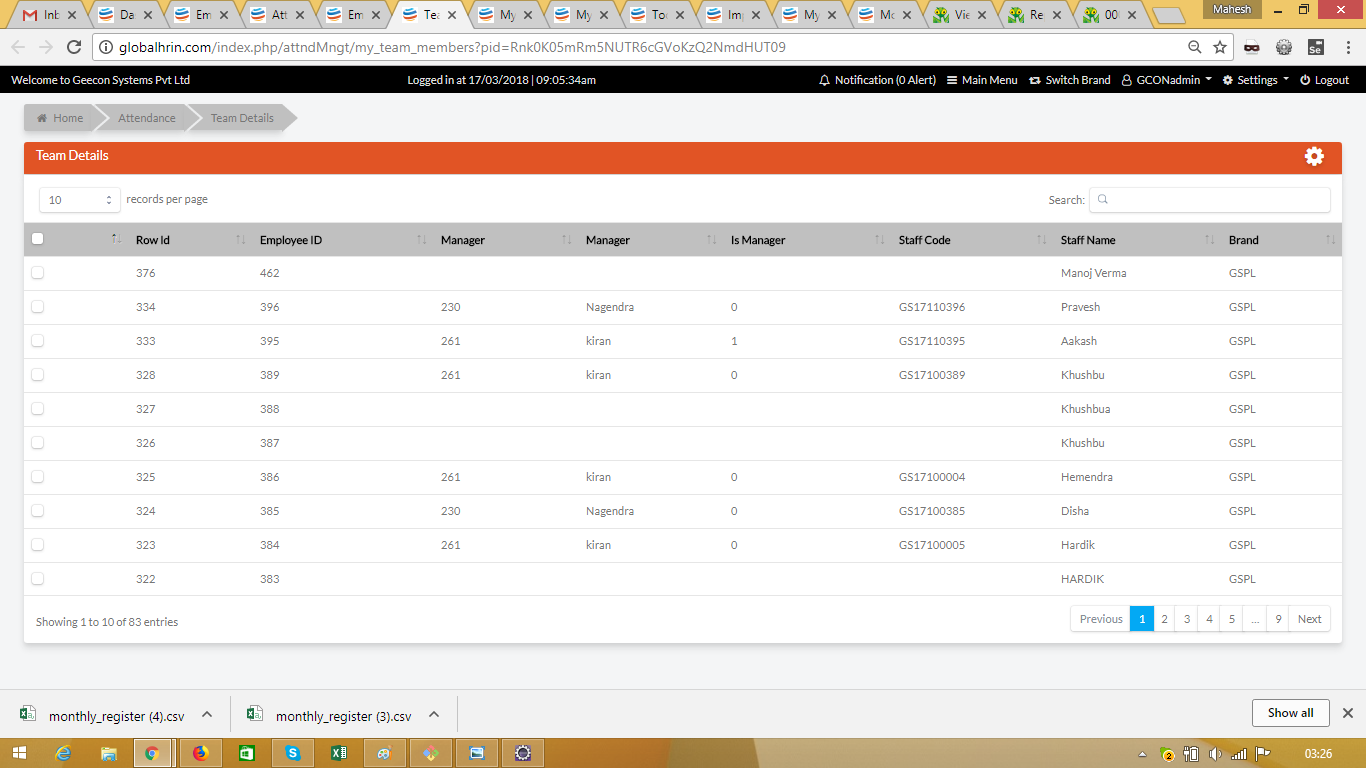Image resolution: width=1366 pixels, height=768 pixels.
Task: Sort by Staff Name column arrows
Action: point(1208,240)
